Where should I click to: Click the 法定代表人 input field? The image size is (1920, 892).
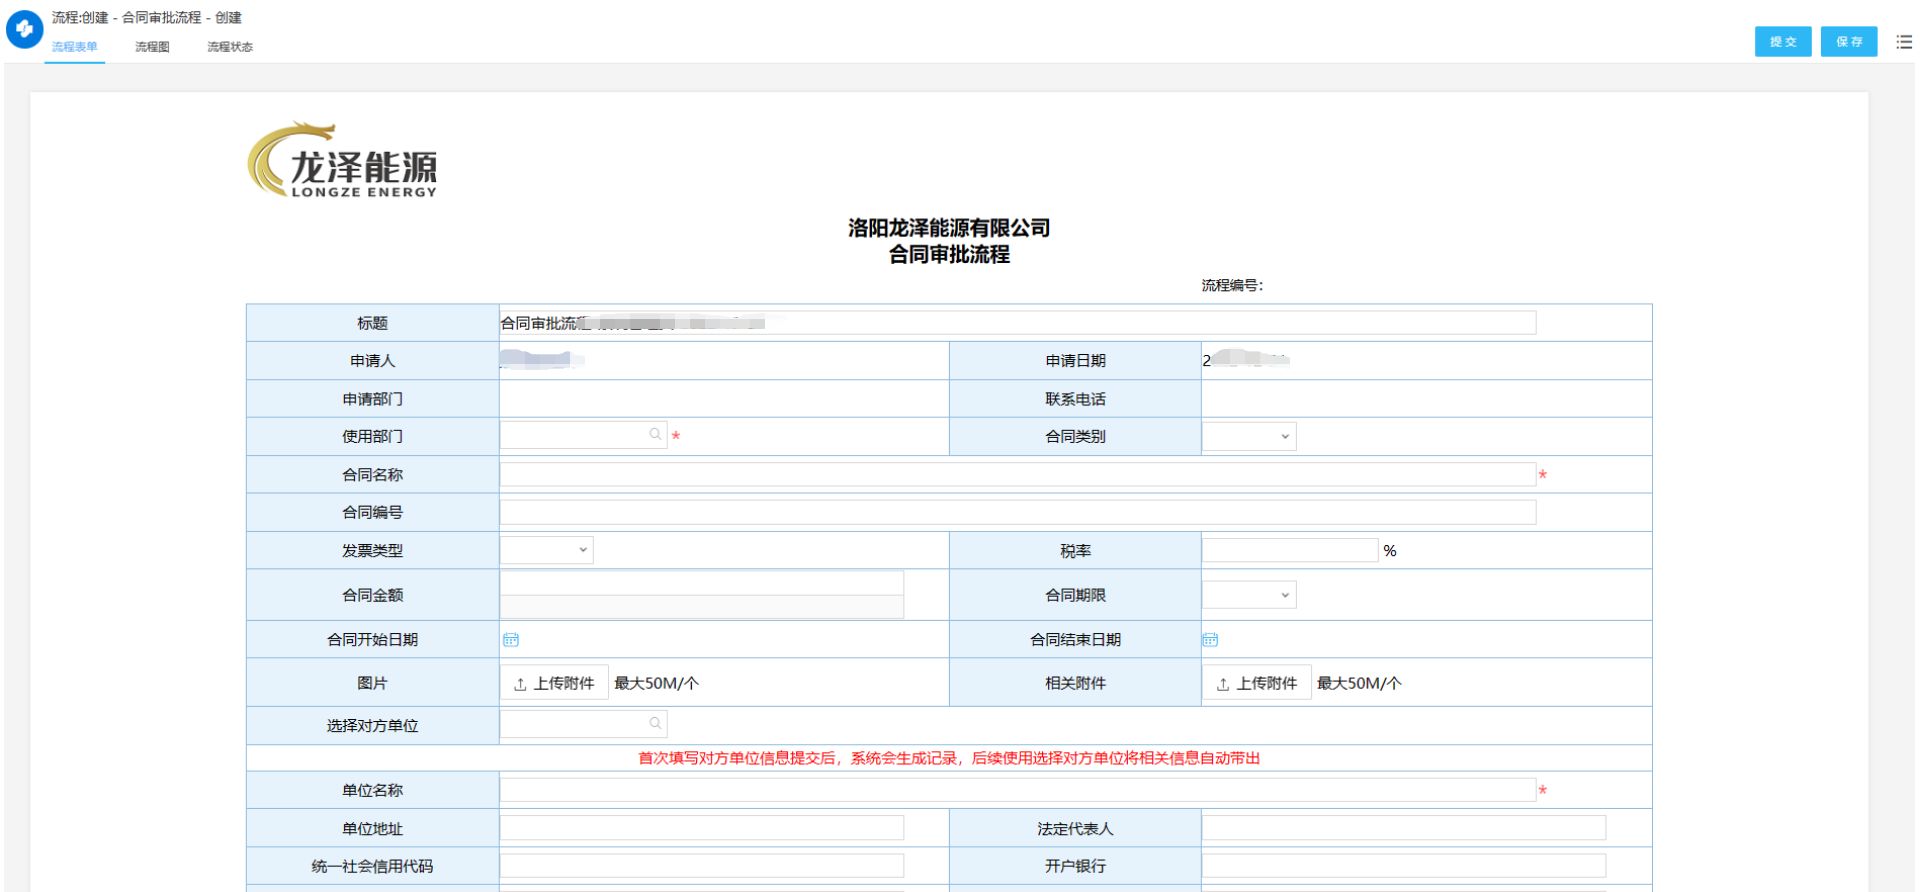[1403, 828]
